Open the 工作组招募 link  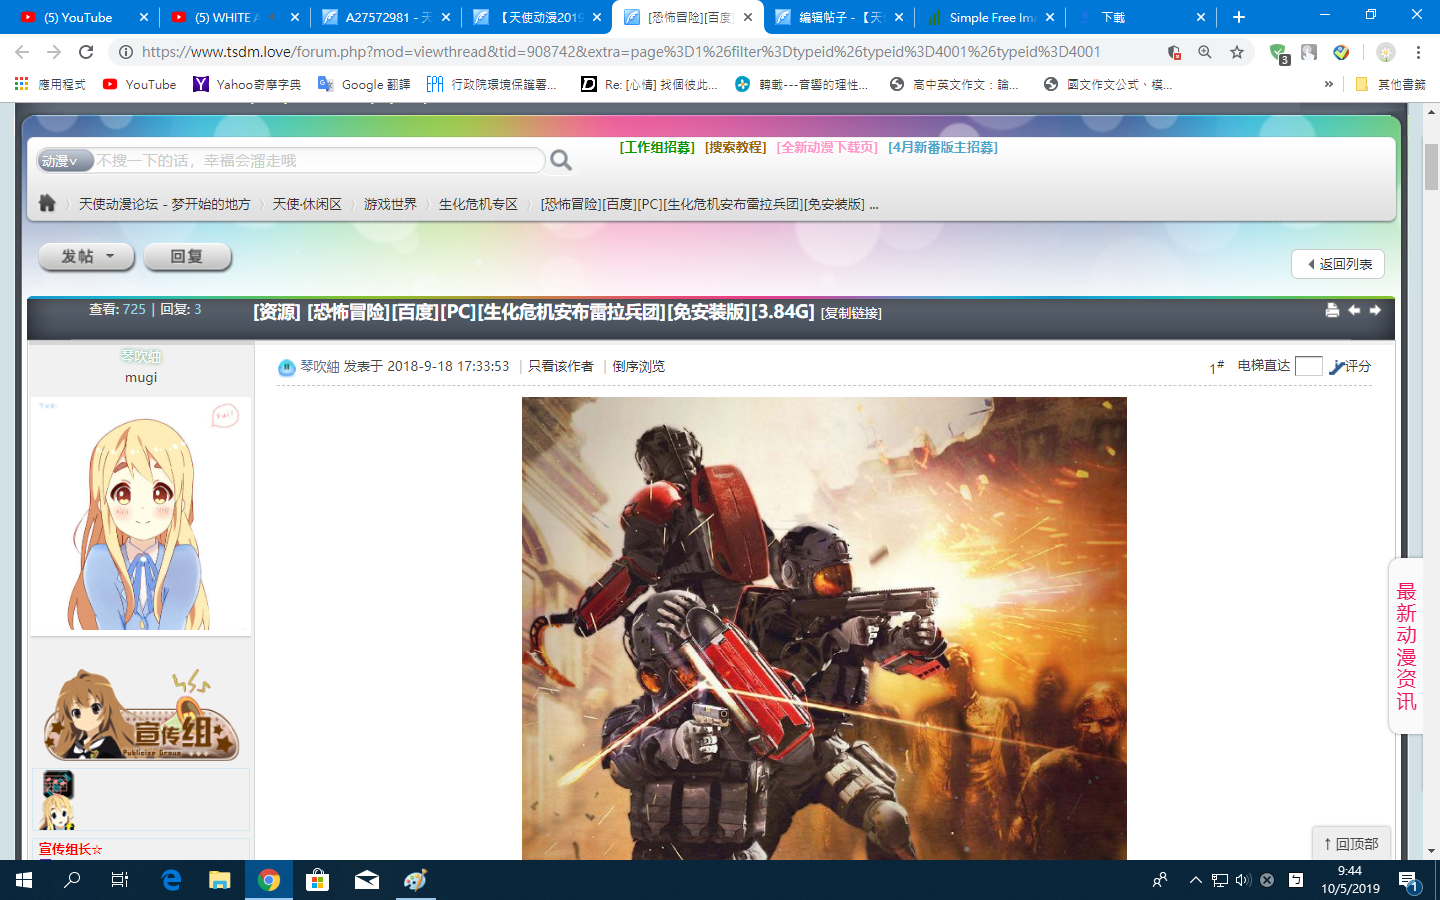tap(657, 147)
